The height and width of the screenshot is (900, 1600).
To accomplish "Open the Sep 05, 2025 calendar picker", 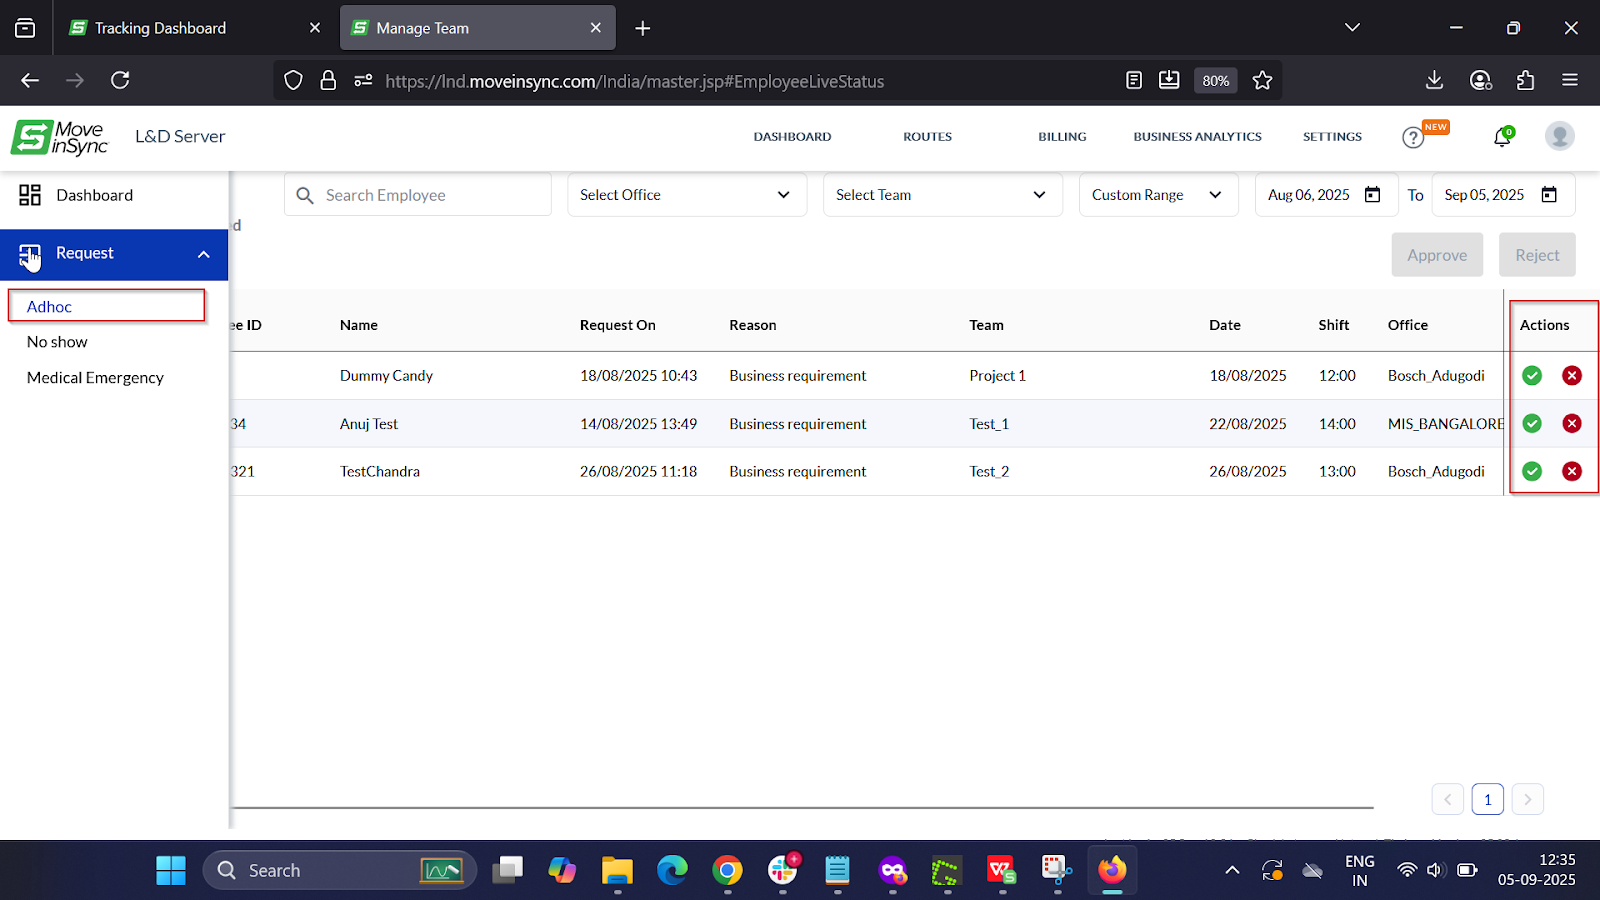I will [1549, 195].
